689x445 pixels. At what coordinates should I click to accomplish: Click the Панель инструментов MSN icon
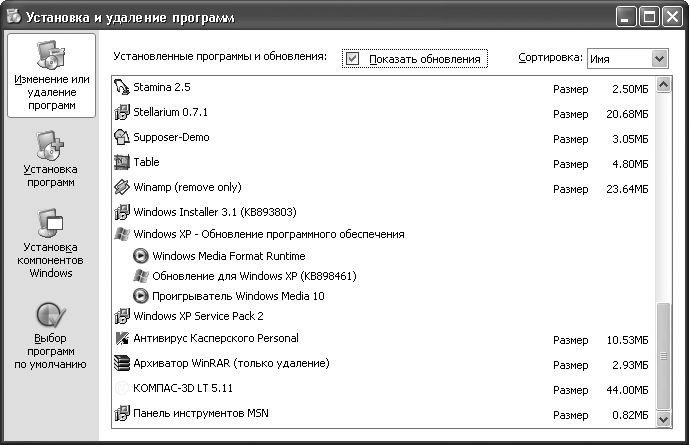click(122, 414)
